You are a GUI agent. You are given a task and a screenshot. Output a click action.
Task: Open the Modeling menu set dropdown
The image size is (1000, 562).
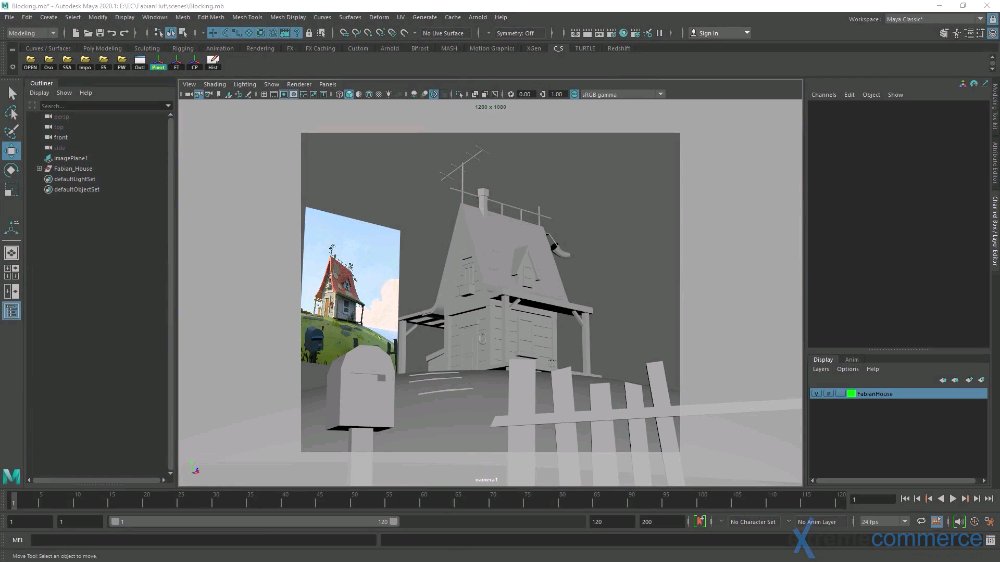pyautogui.click(x=32, y=33)
